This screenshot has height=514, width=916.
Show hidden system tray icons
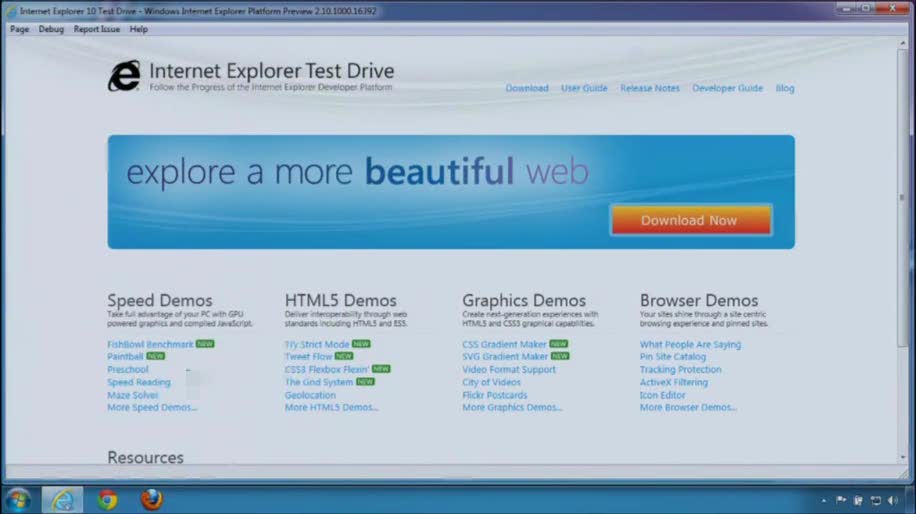[x=824, y=501]
